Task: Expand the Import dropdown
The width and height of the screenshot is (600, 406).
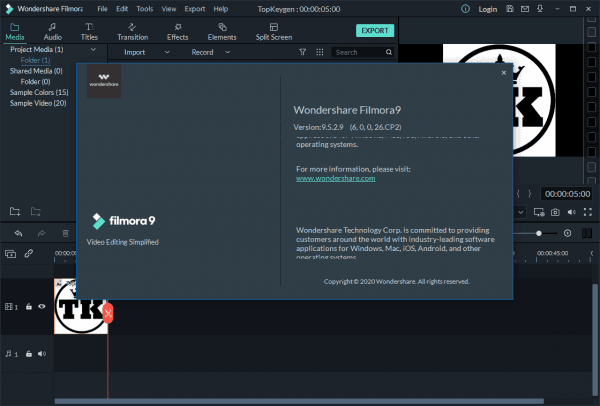Action: [140, 52]
